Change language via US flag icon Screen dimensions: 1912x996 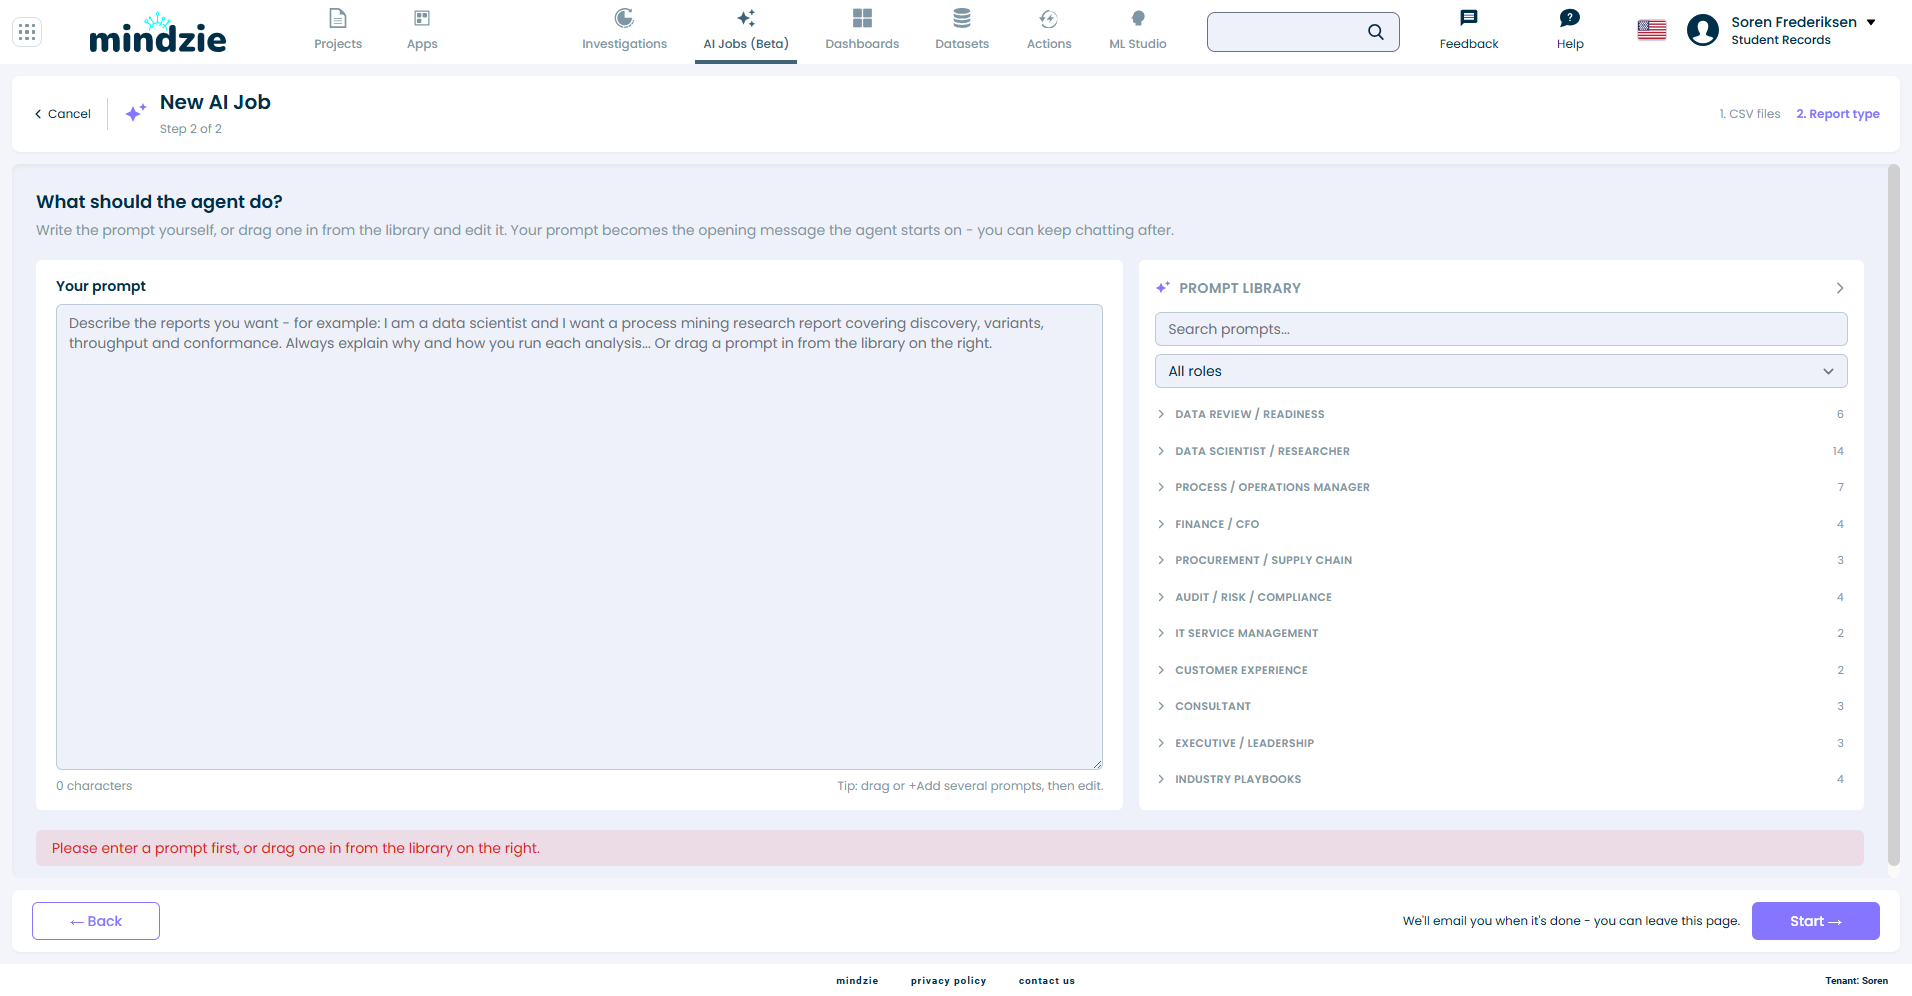click(x=1652, y=31)
